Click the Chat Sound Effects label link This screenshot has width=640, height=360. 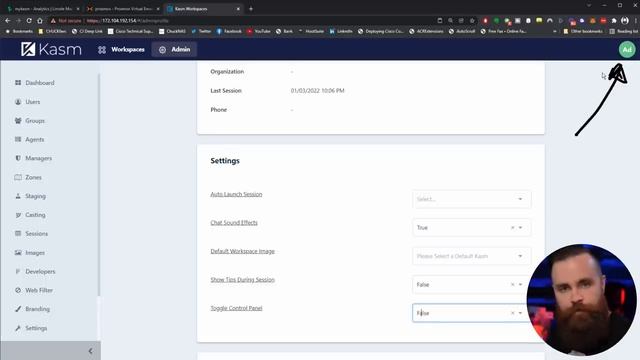pos(234,222)
